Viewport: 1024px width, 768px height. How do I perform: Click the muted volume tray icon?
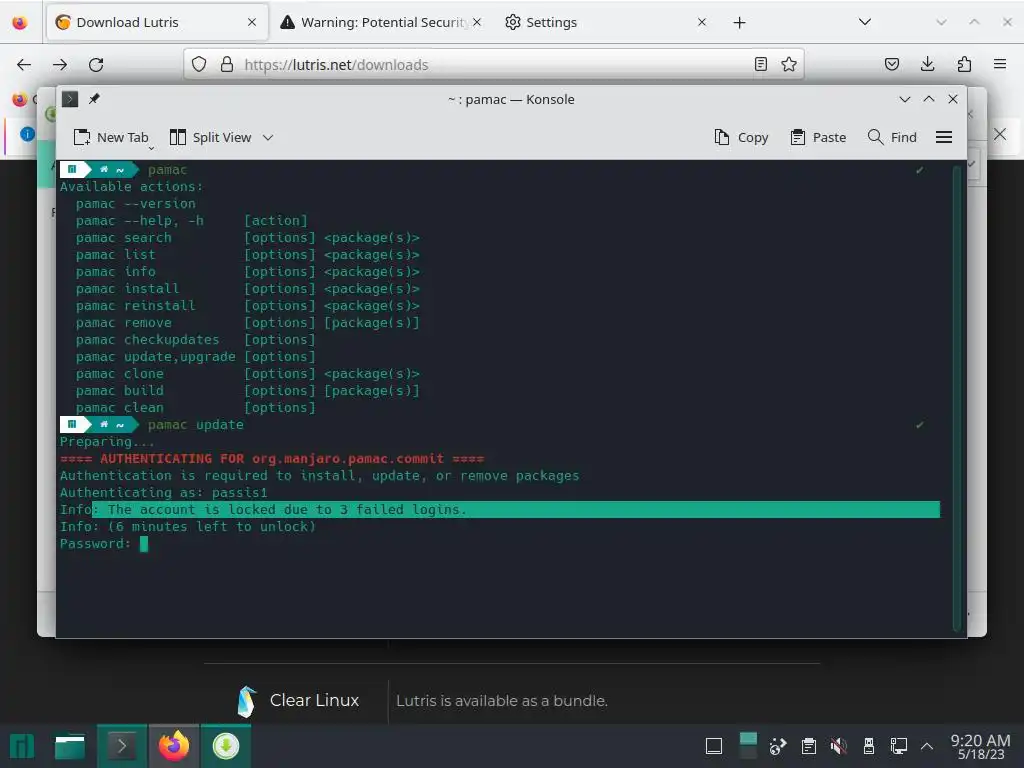pos(839,746)
